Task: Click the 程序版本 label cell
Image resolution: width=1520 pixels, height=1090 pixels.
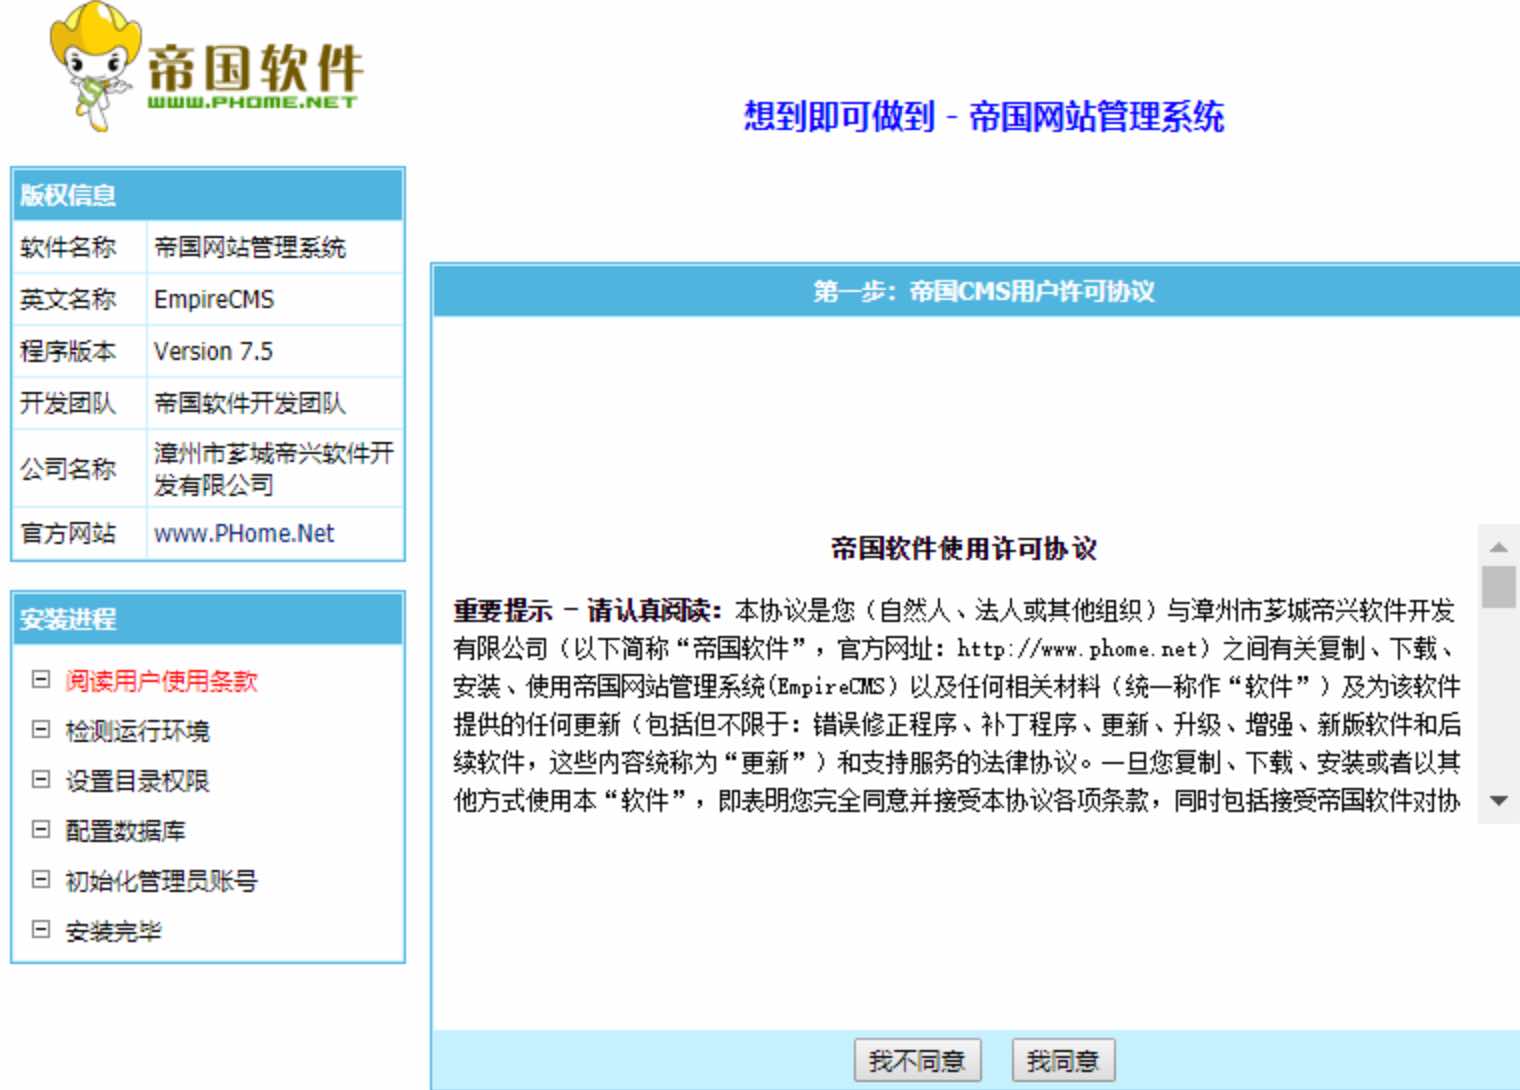Action: point(80,351)
